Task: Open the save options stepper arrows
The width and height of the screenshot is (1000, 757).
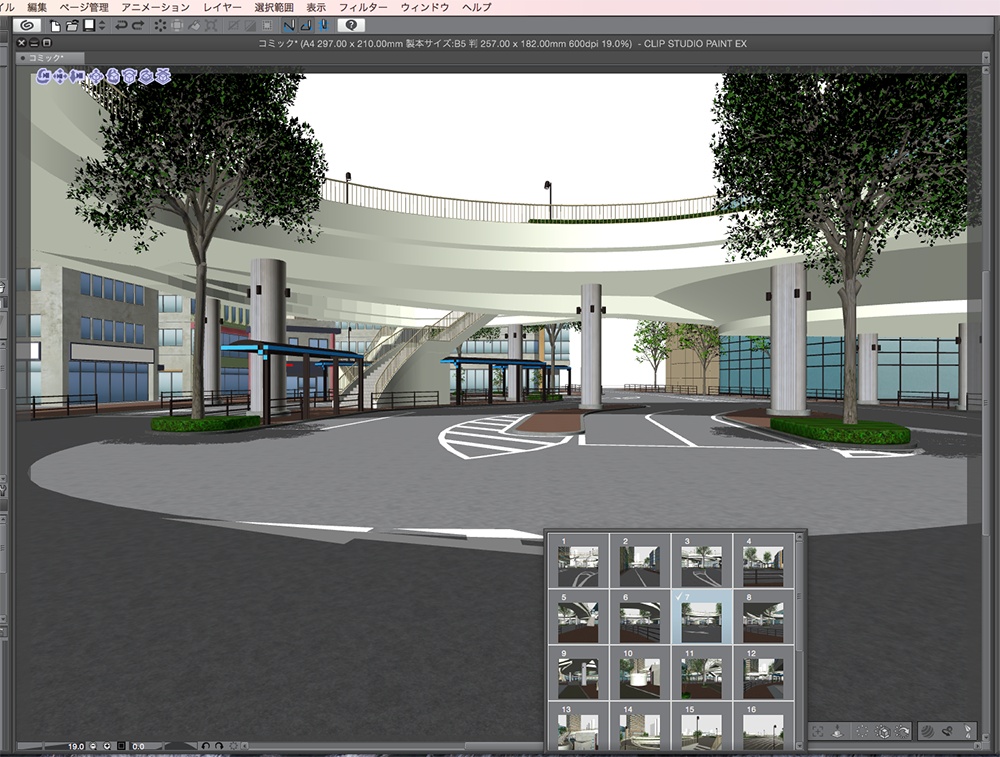Action: click(101, 26)
